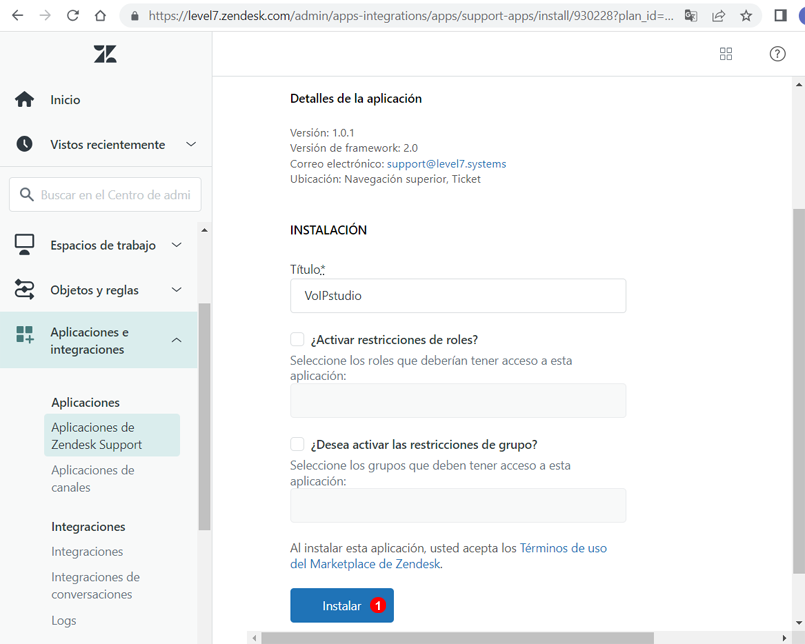Expand Objetos y reglas chevron
The height and width of the screenshot is (644, 805).
[177, 290]
